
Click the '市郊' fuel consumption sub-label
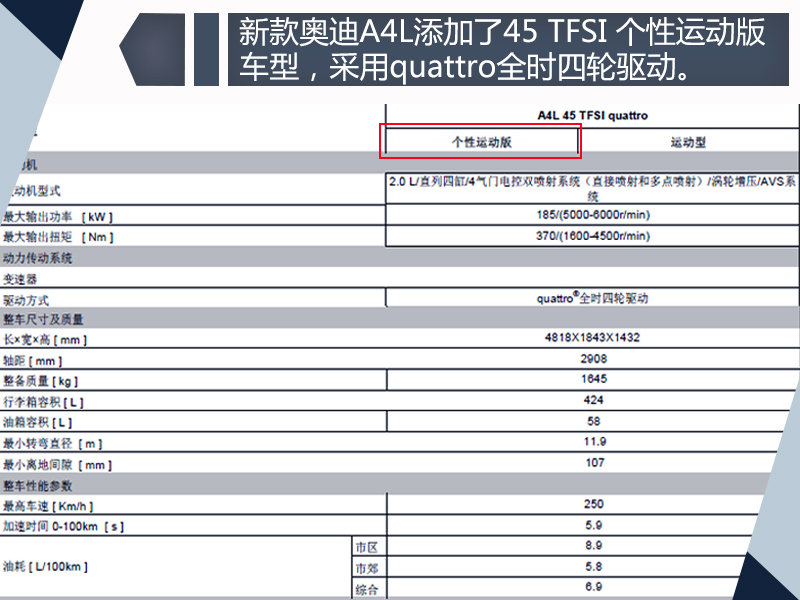(x=366, y=568)
